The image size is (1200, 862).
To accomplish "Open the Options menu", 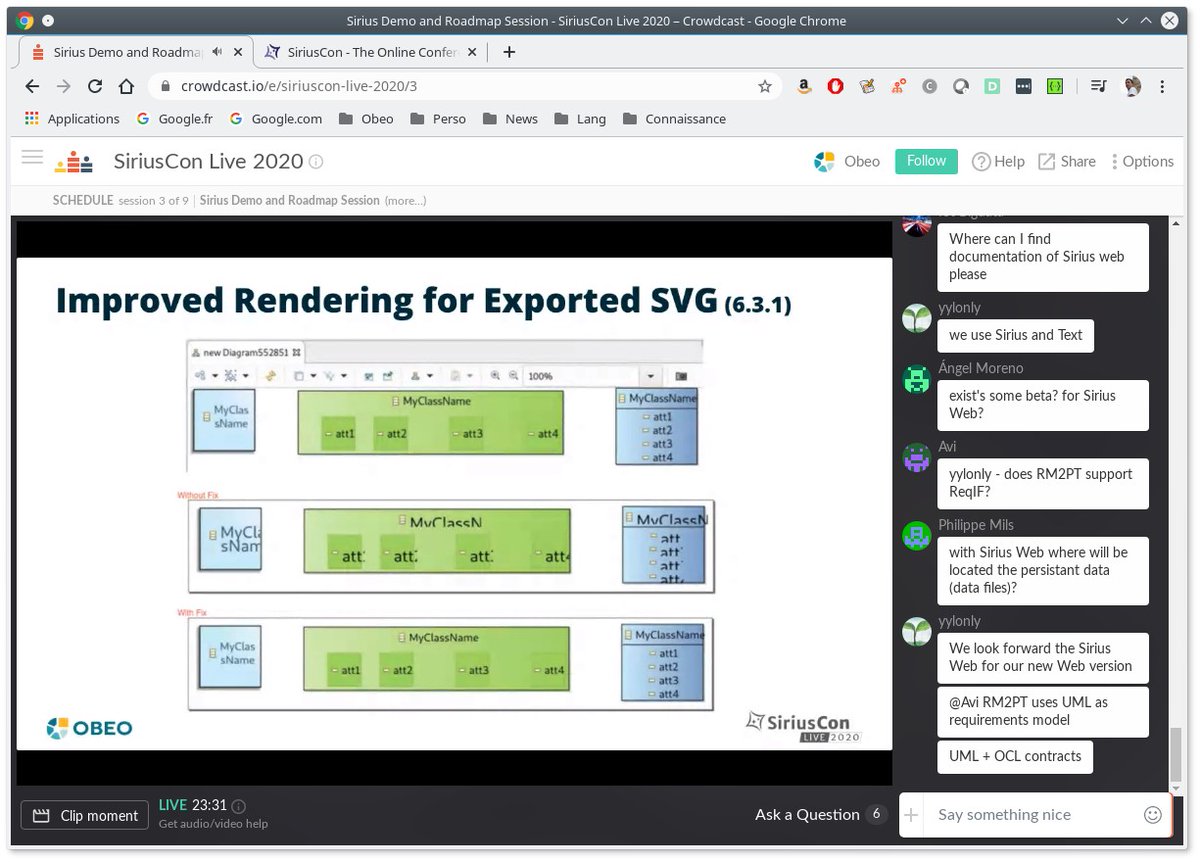I will pos(1142,161).
